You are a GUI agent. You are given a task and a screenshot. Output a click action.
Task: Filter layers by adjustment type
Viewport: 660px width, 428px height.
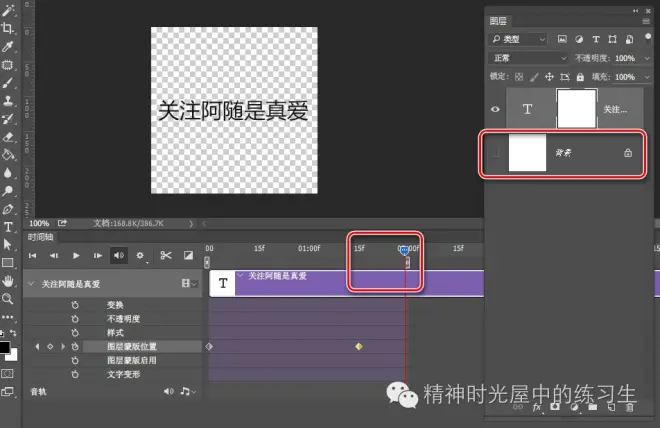[579, 39]
